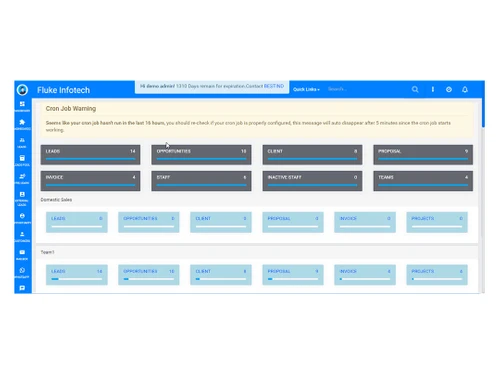Expand the Quick Links dropdown

click(306, 89)
